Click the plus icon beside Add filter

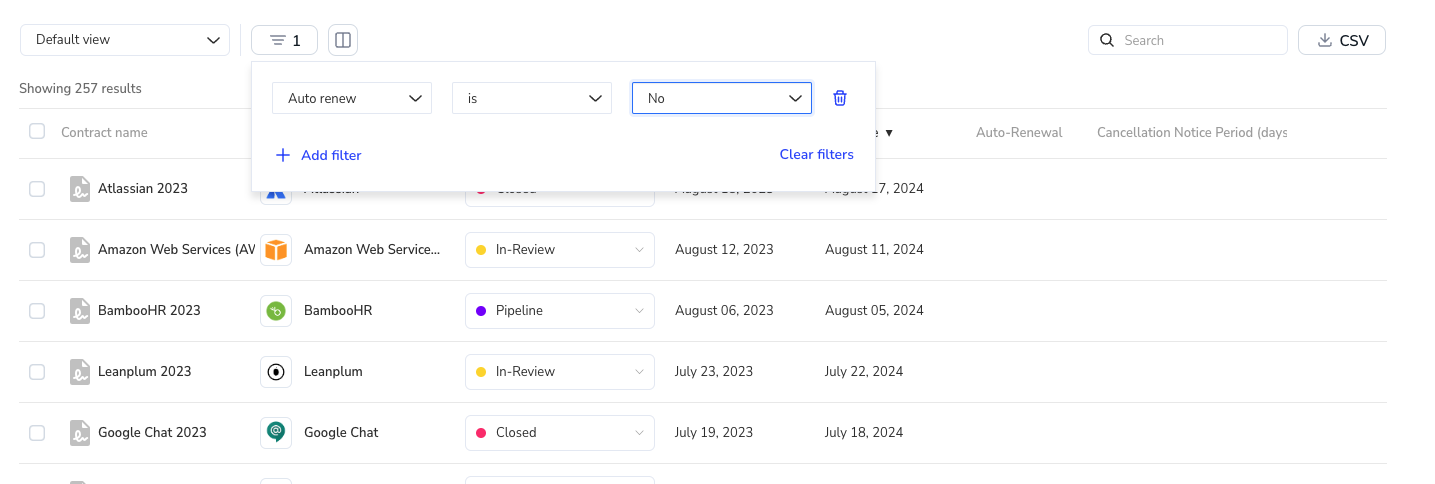tap(283, 155)
